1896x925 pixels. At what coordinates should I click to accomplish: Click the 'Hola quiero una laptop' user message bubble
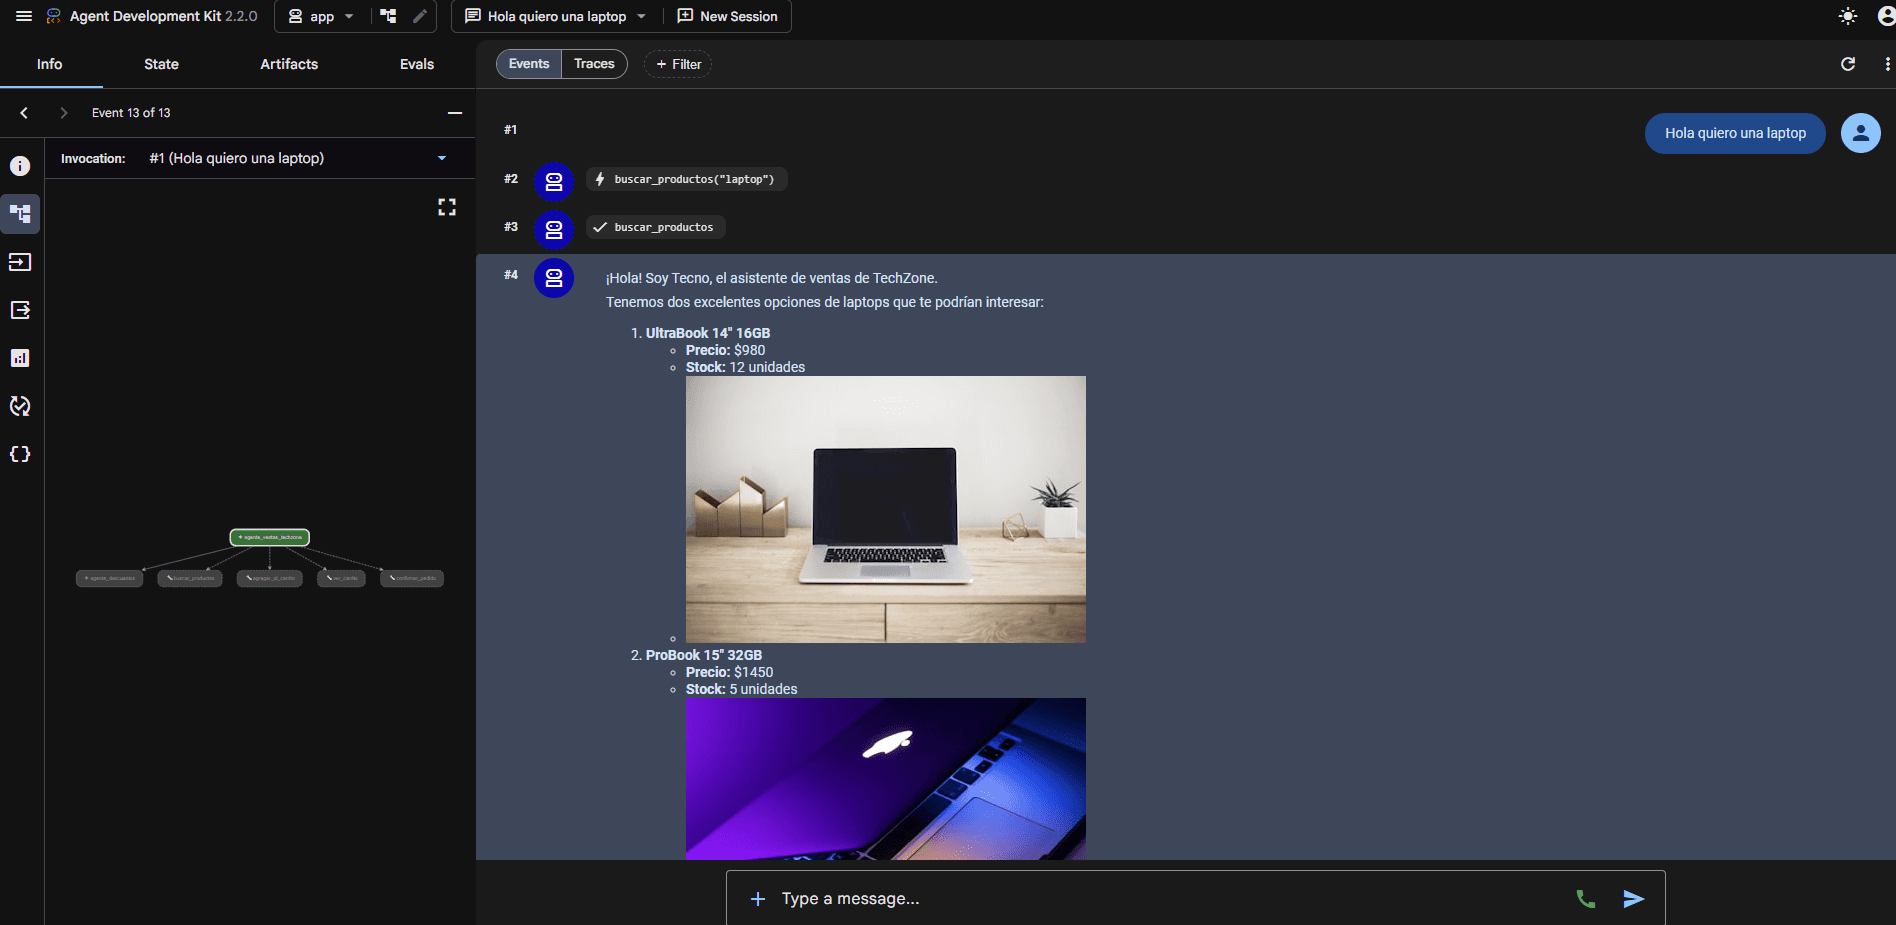click(x=1735, y=133)
